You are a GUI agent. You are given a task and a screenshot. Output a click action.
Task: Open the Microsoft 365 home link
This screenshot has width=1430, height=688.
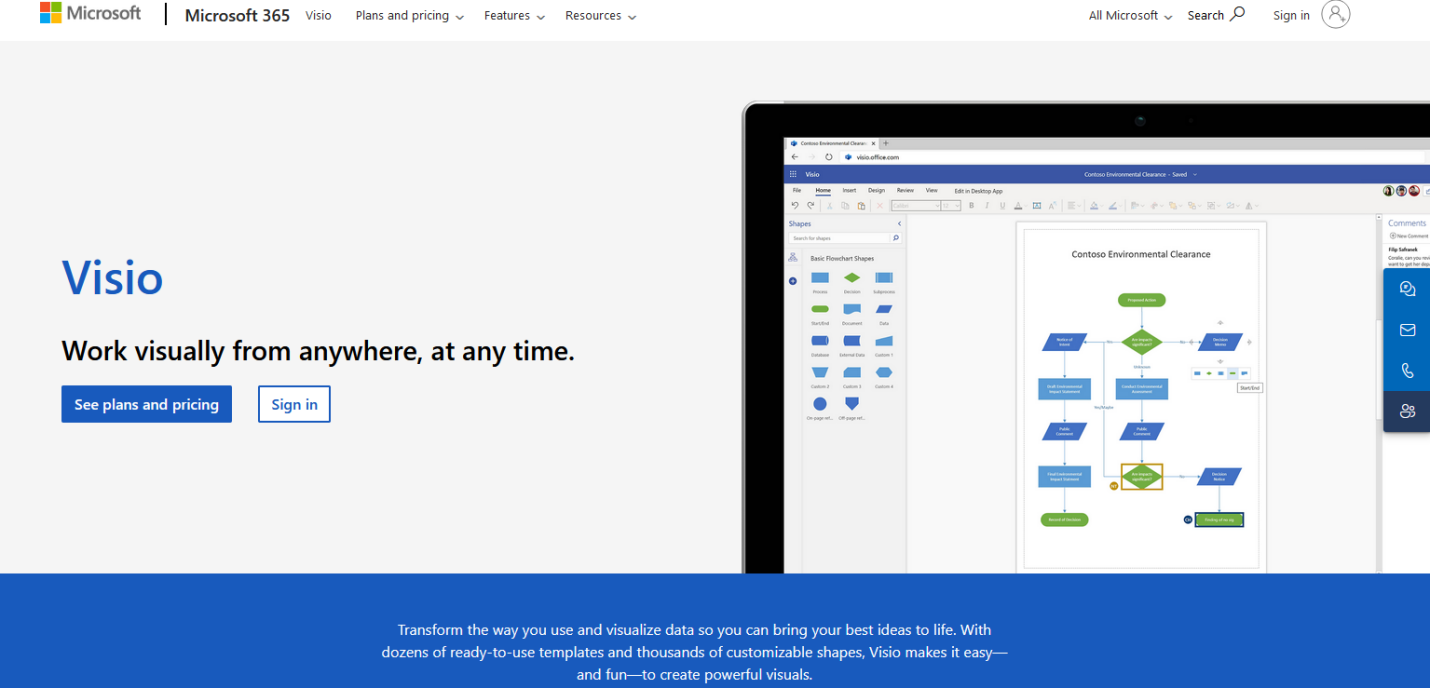click(x=237, y=15)
